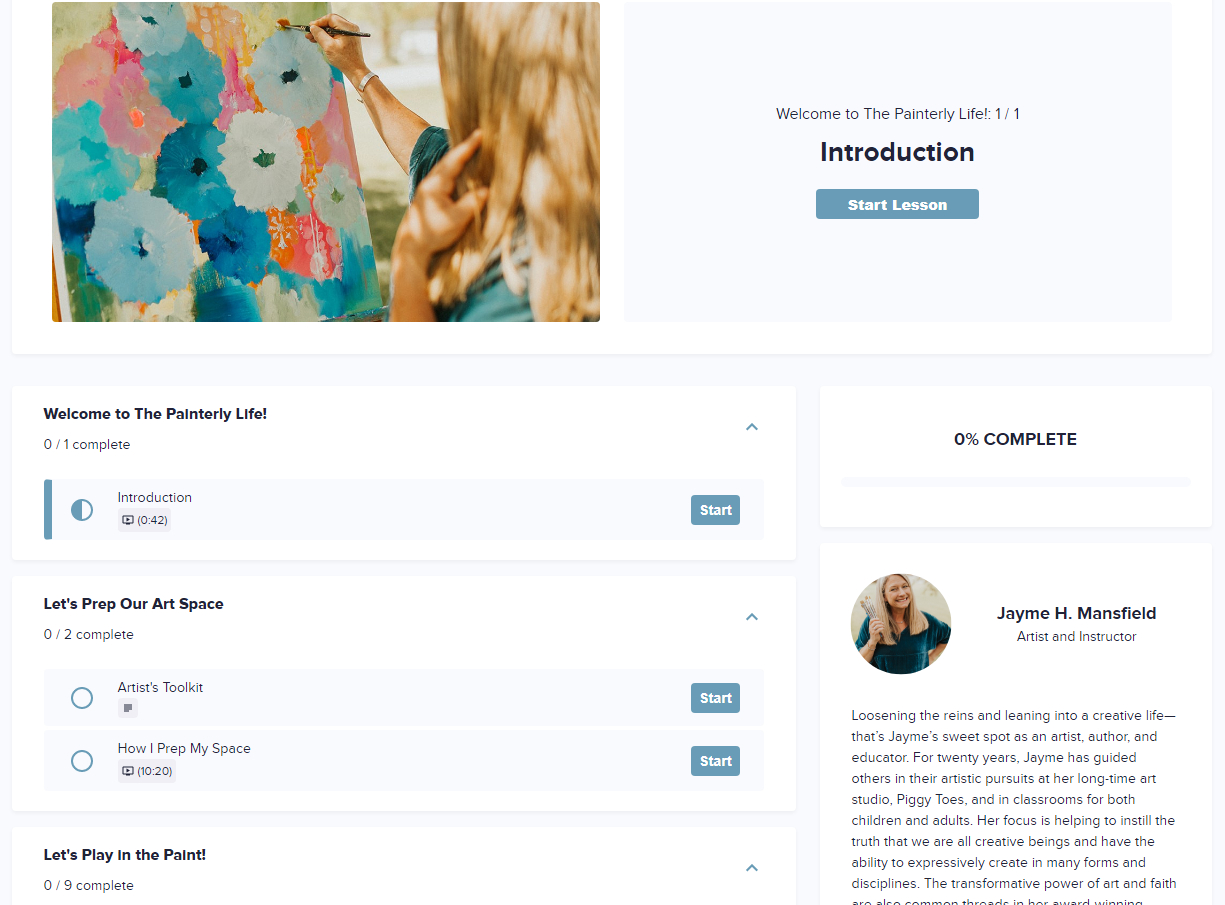This screenshot has width=1225, height=905.
Task: Click the 0% complete progress bar
Action: [1016, 482]
